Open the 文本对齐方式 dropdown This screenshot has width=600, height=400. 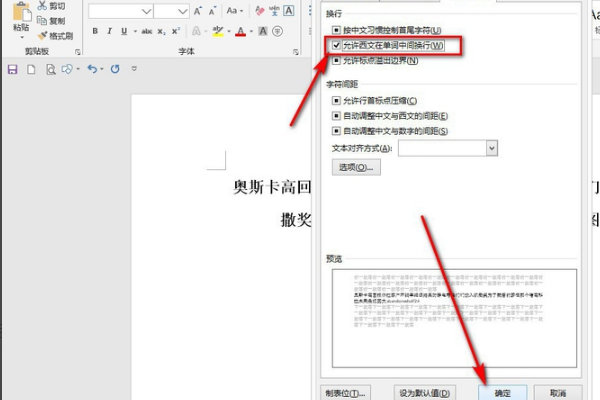click(491, 147)
